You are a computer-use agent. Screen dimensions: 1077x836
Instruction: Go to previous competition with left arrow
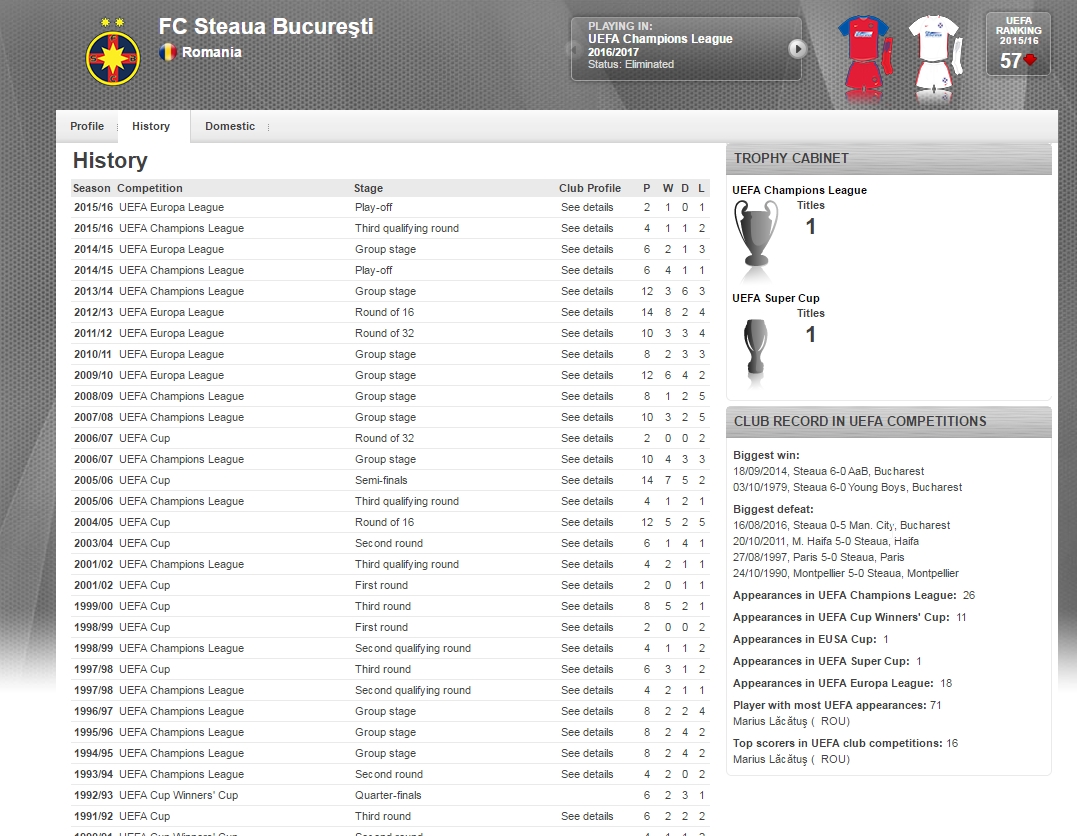click(x=573, y=48)
